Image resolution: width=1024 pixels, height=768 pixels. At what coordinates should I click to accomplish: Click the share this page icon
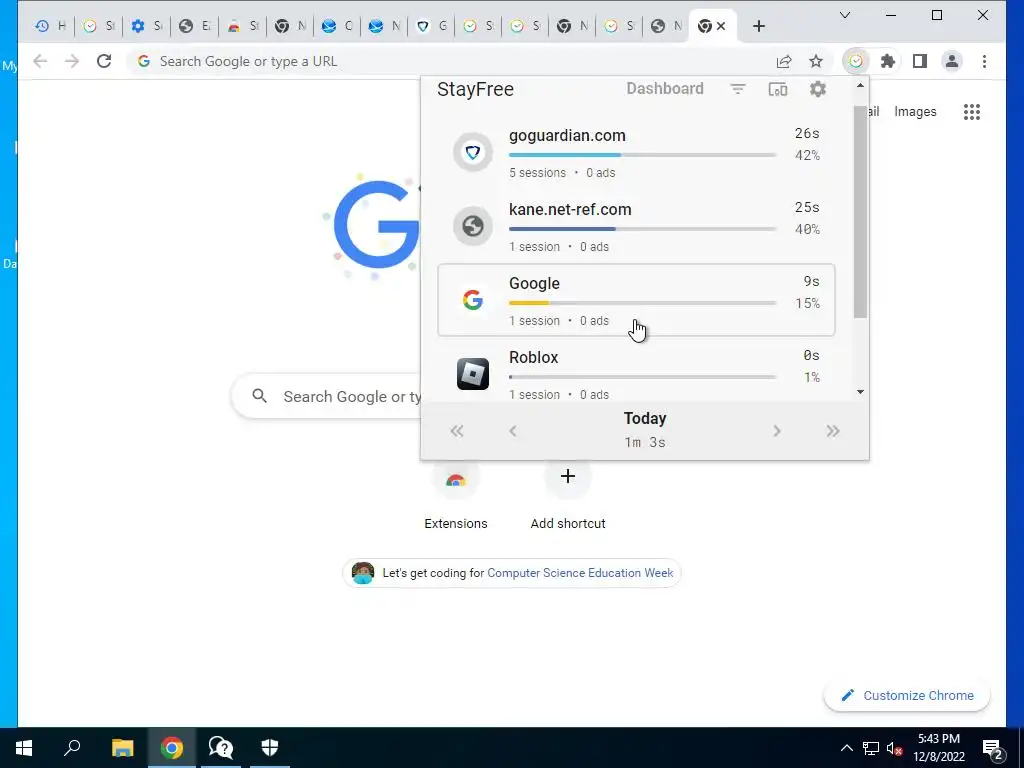pos(784,61)
